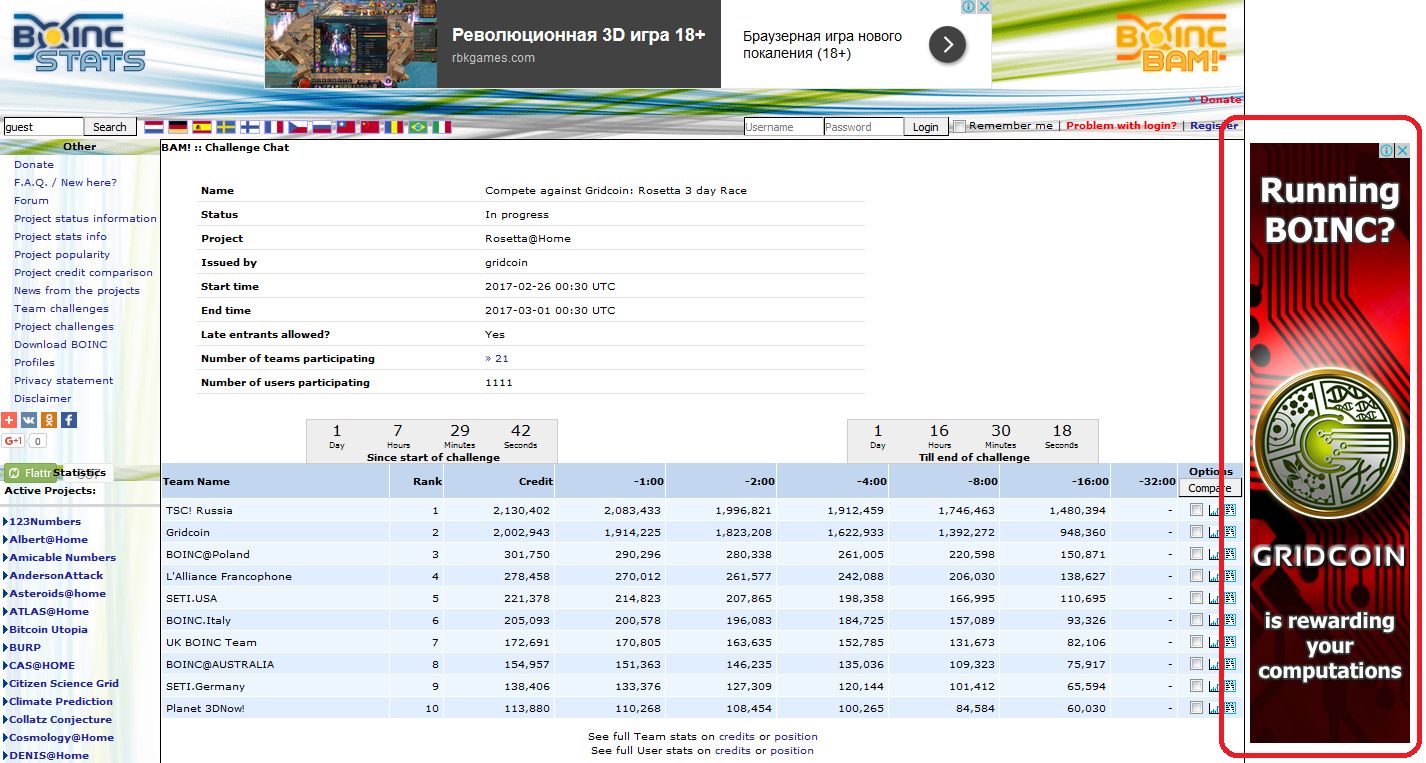Select the compare checkbox for BOINC.Italy

(x=1196, y=620)
